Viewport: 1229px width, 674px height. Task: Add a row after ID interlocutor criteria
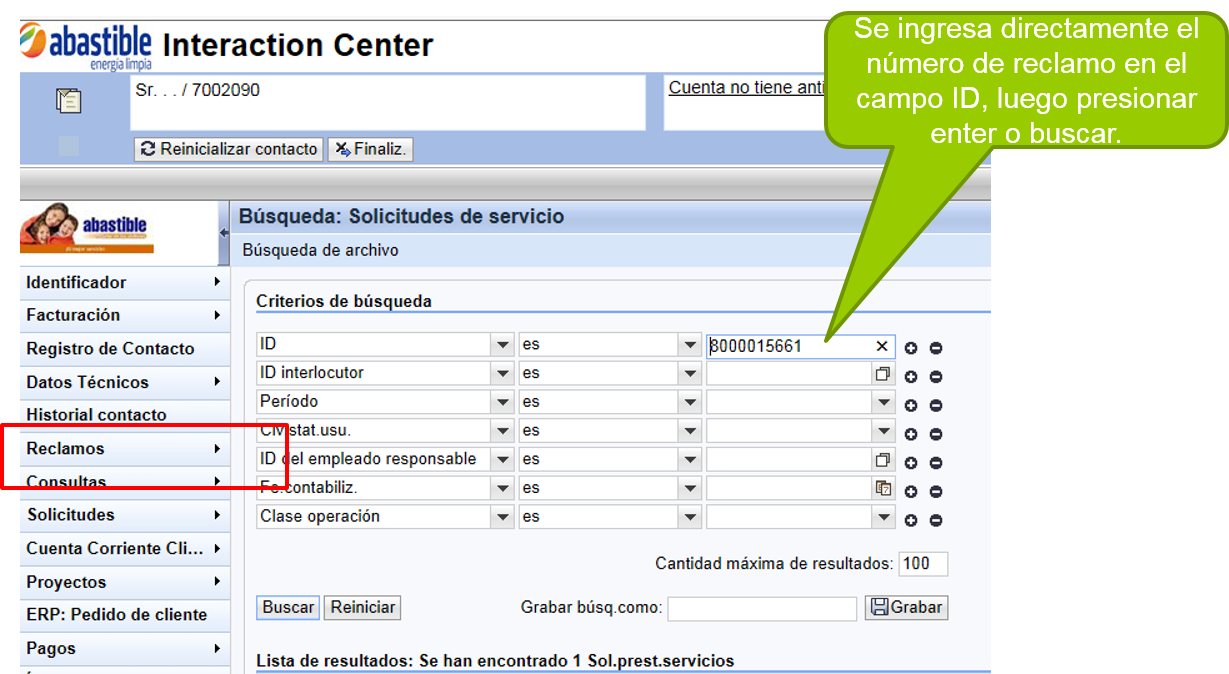(911, 377)
